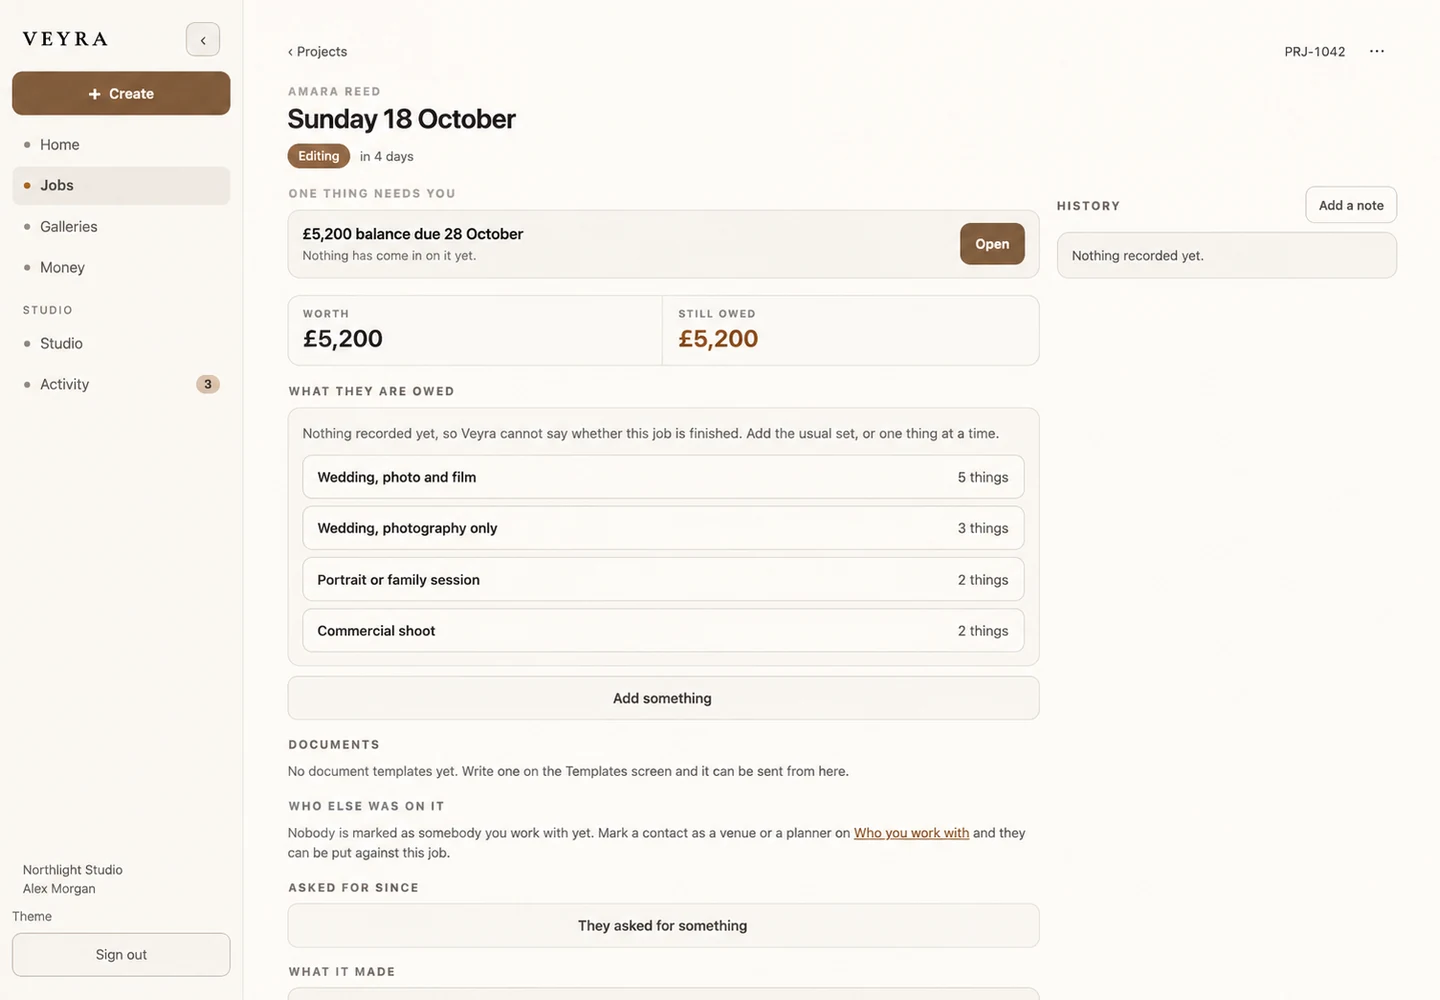Pick the Portrait or family session set
This screenshot has width=1440, height=1000.
pos(663,580)
